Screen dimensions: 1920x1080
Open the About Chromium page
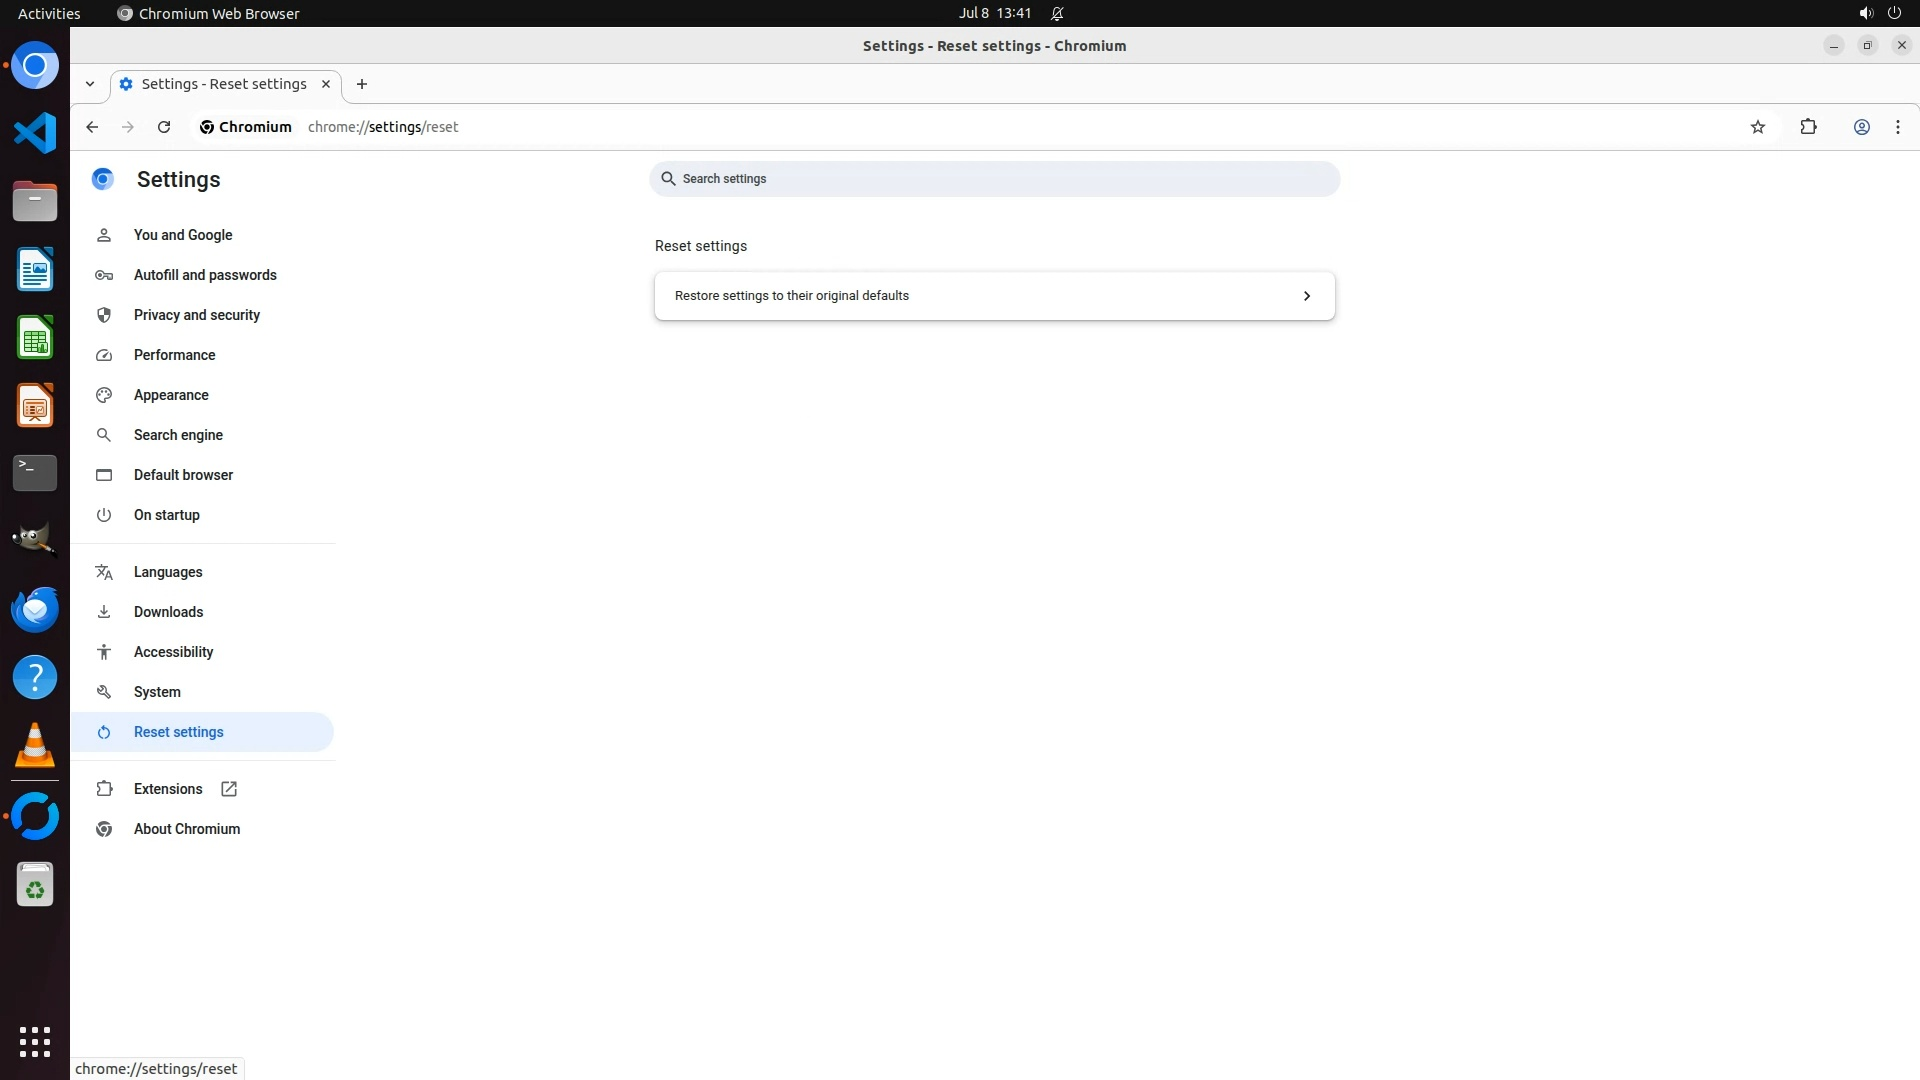[186, 829]
